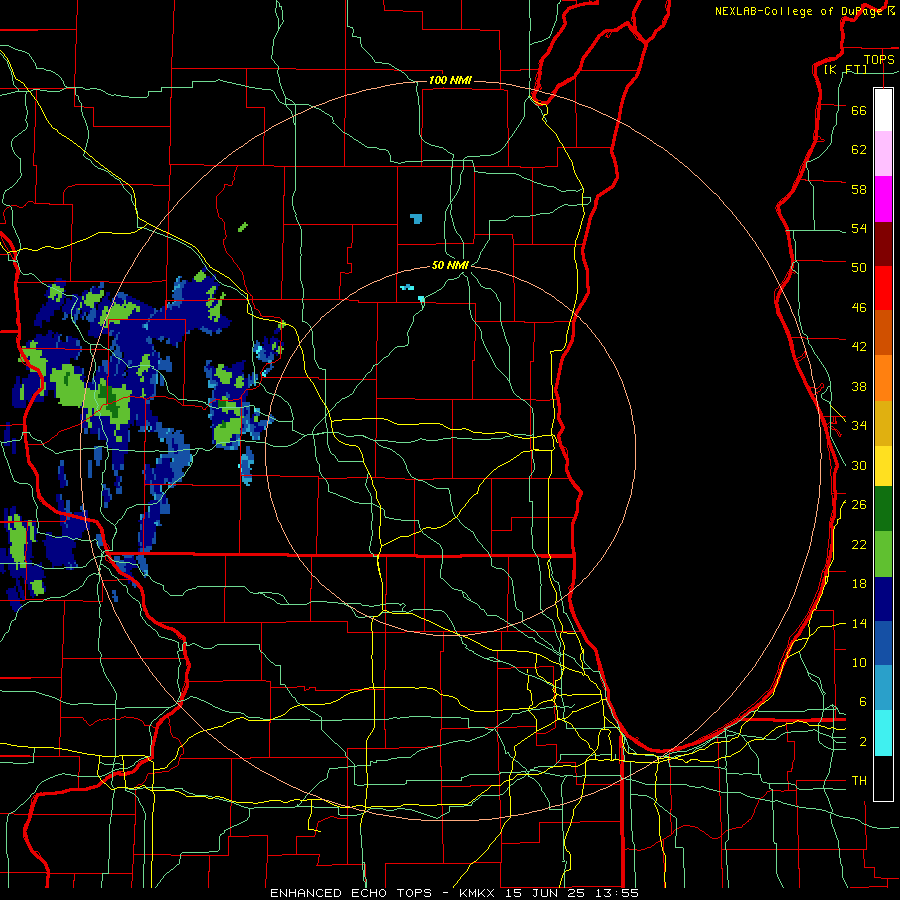The image size is (900, 900).
Task: Click the white swatch atop the tops legend
Action: (883, 110)
